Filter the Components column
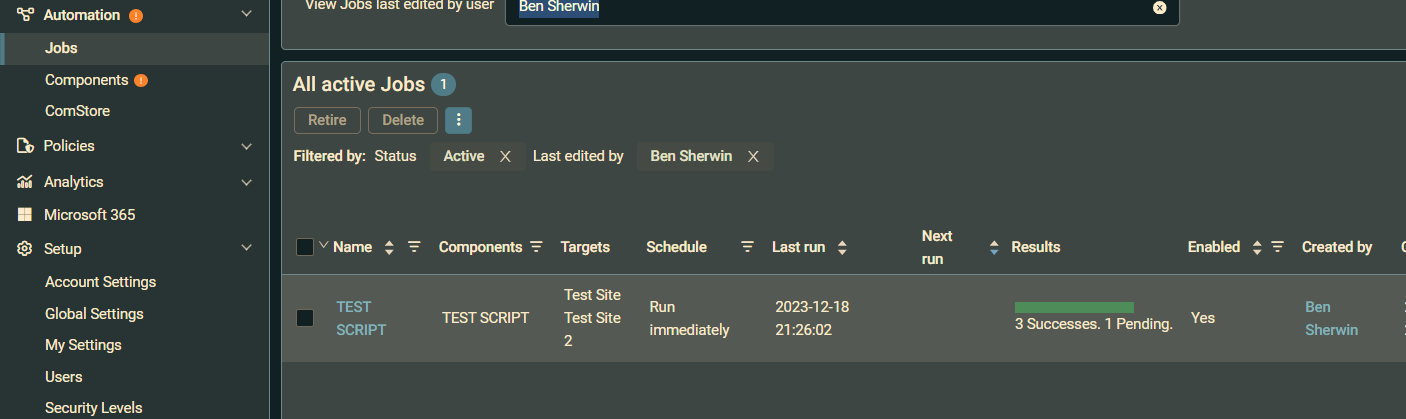 pos(536,247)
